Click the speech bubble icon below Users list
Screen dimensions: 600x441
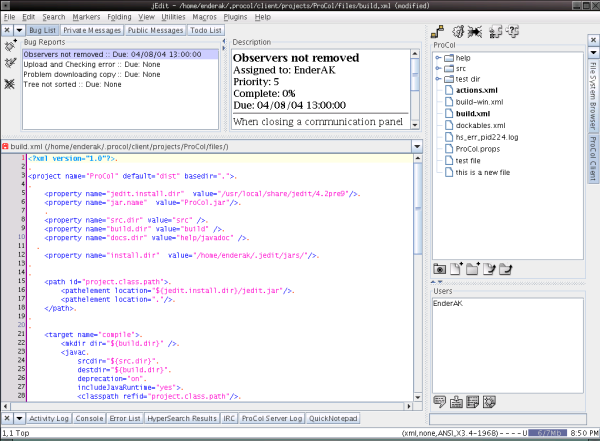tap(440, 402)
